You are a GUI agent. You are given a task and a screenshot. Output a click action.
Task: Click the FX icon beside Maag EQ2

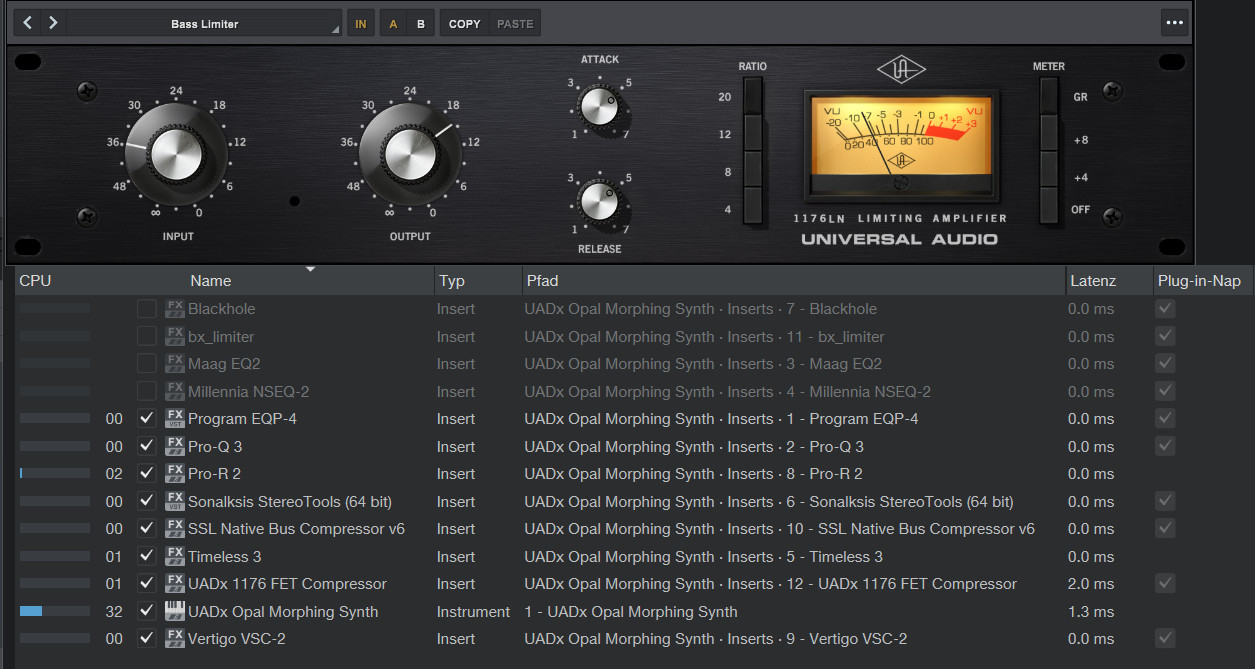(x=175, y=364)
